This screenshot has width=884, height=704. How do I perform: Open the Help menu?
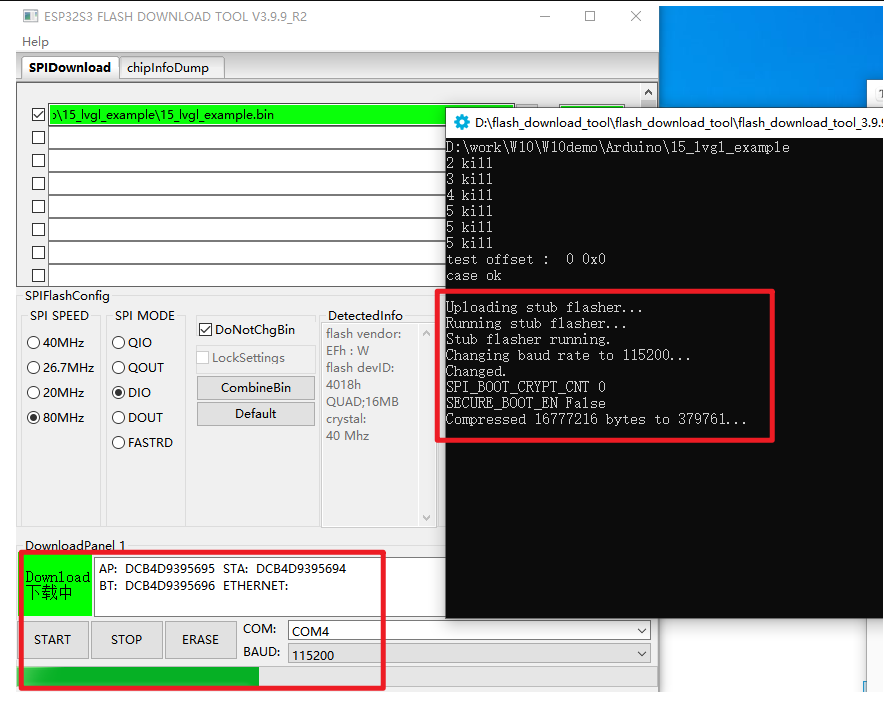(x=35, y=42)
